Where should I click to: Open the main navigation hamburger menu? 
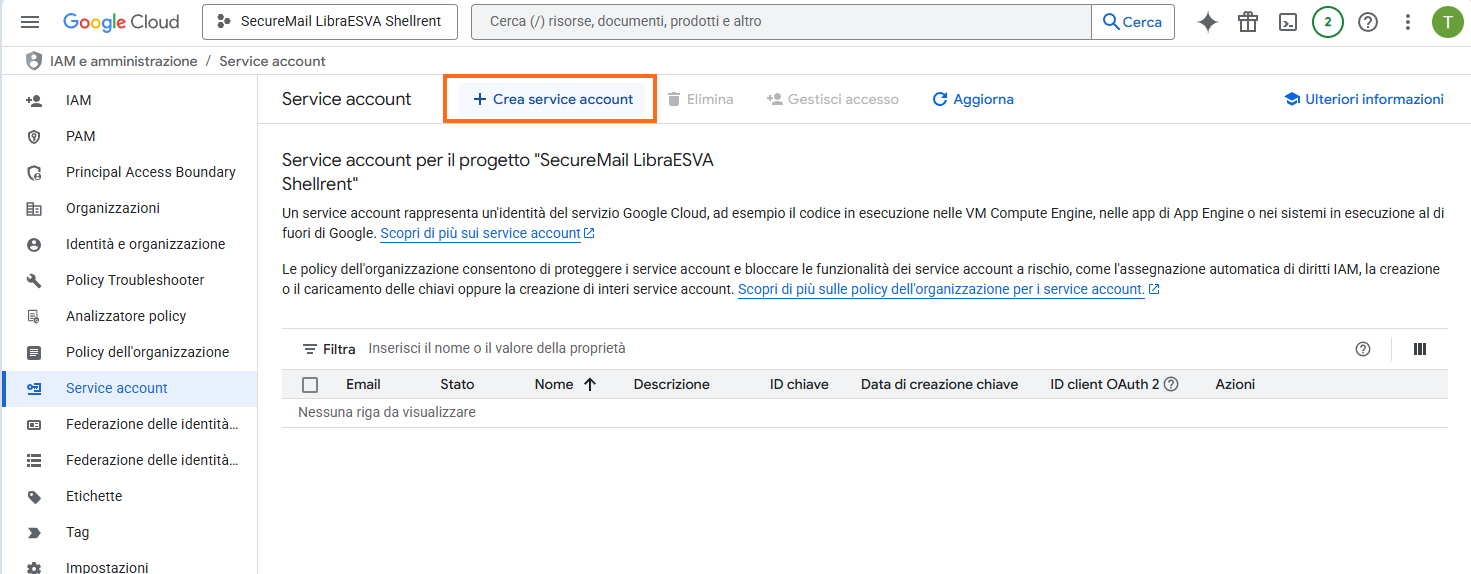click(x=30, y=22)
